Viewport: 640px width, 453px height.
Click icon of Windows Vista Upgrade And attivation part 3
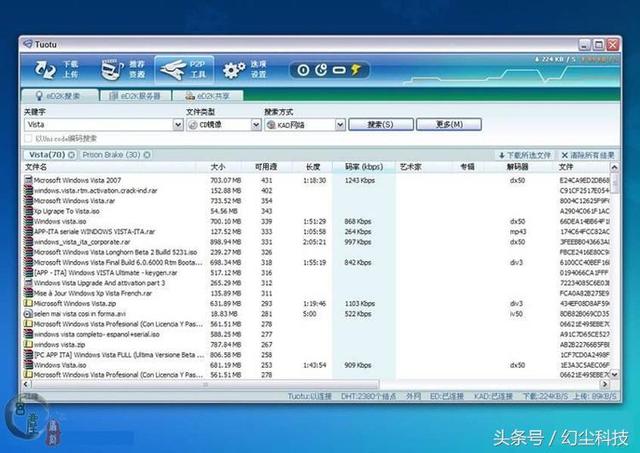coord(28,282)
